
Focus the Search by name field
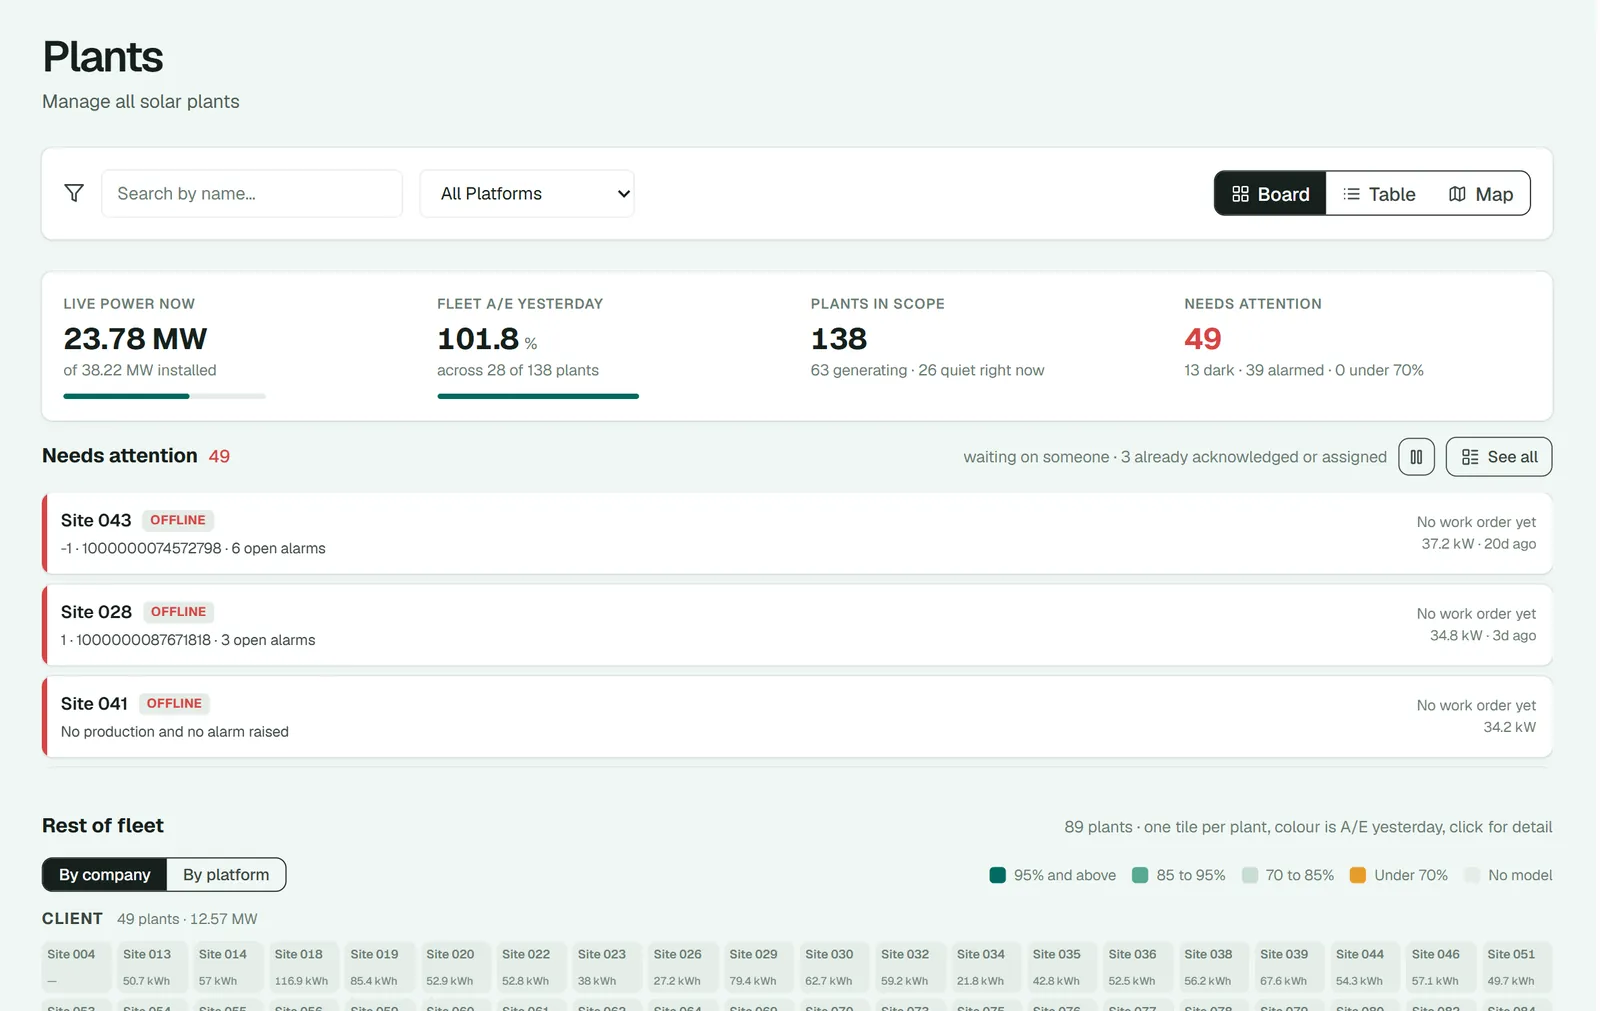252,193
